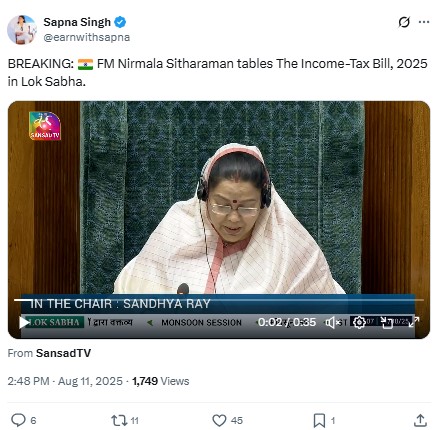Image resolution: width=437 pixels, height=430 pixels.
Task: Open the video settings gear
Action: pyautogui.click(x=359, y=322)
